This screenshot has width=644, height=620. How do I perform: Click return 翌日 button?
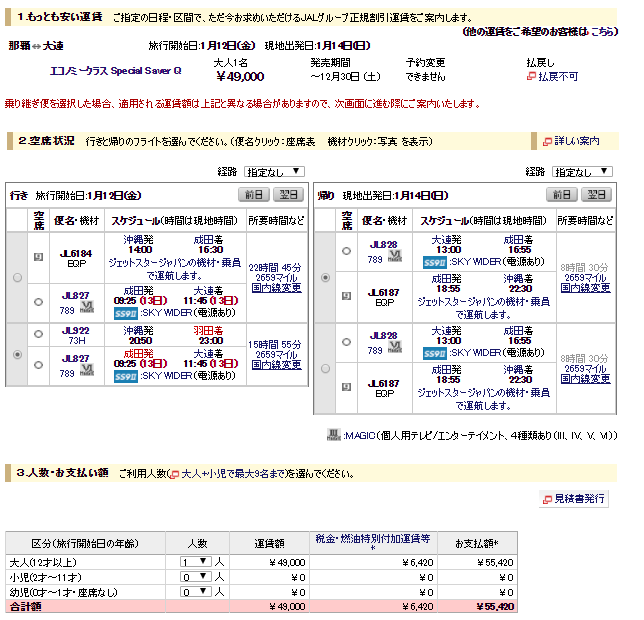596,195
